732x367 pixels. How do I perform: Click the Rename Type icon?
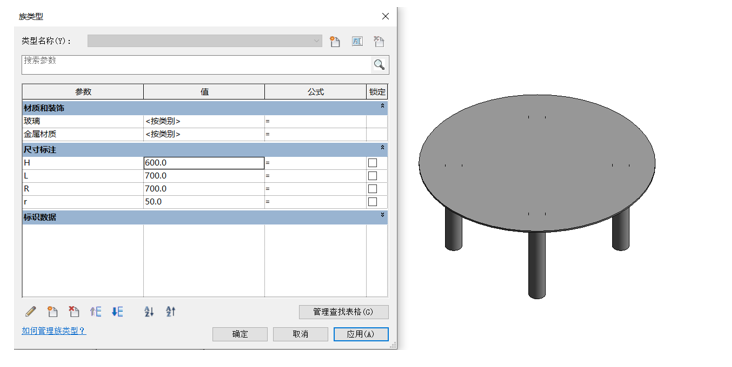click(357, 41)
